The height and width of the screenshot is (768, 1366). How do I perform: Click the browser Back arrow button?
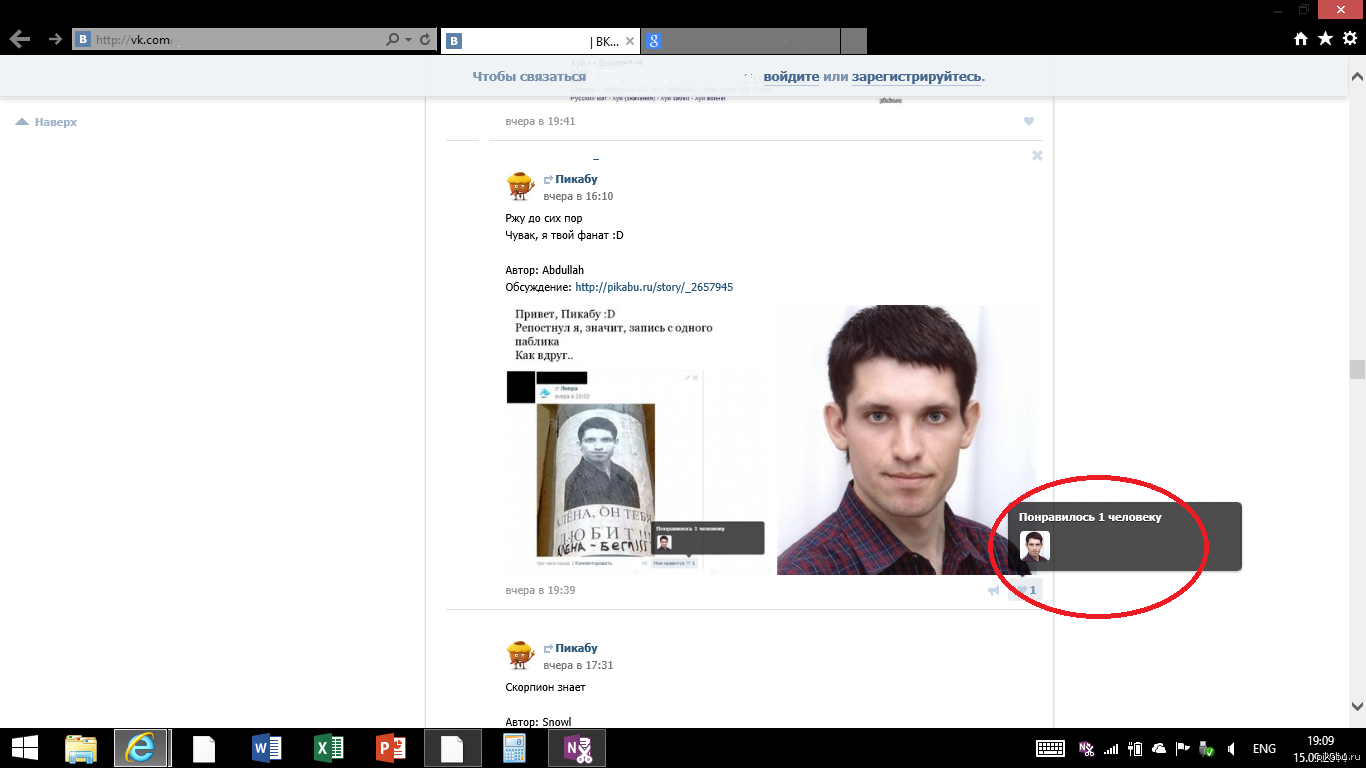click(x=19, y=40)
